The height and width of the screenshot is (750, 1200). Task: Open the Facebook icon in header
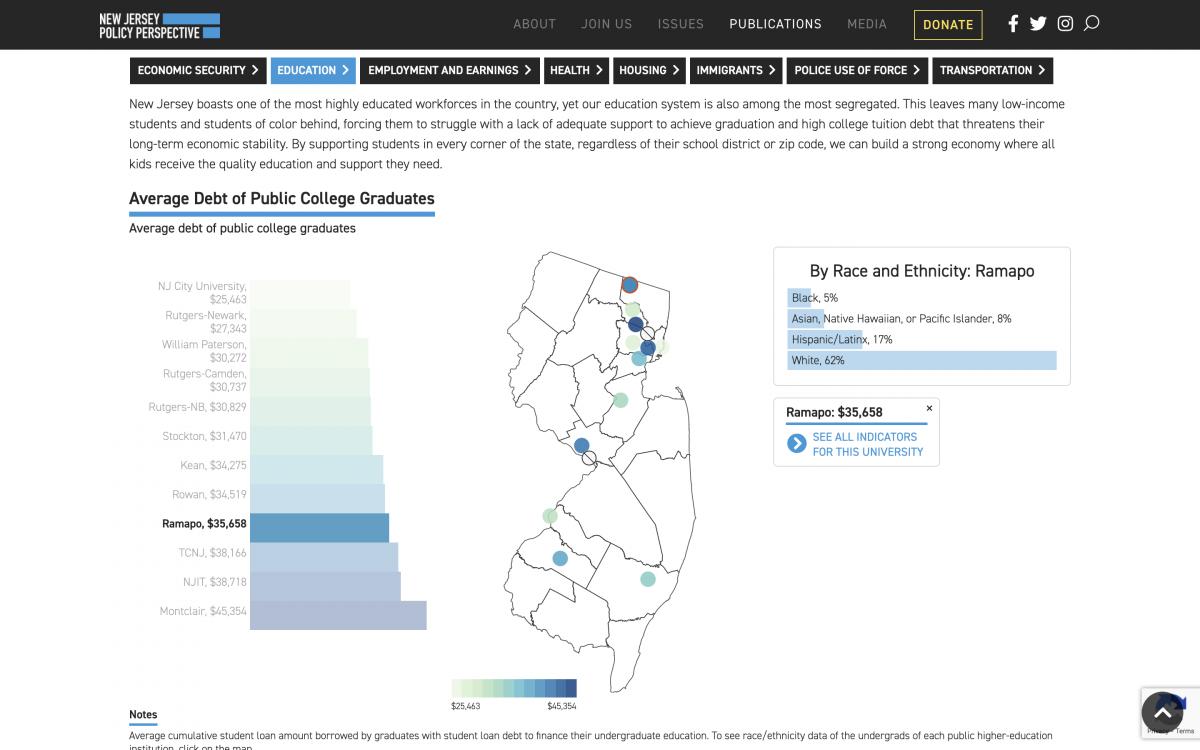[1013, 23]
